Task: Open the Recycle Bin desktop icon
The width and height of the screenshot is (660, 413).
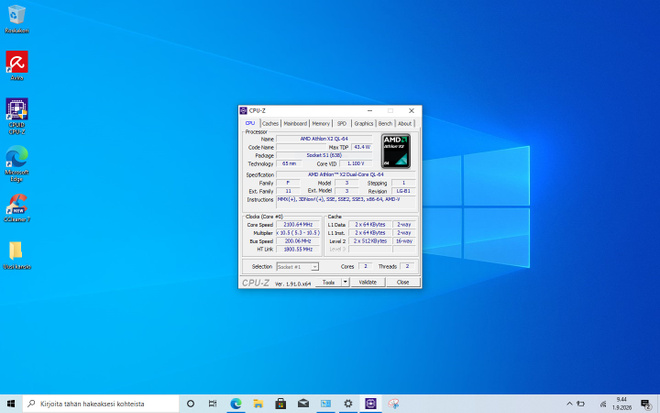Action: click(17, 19)
